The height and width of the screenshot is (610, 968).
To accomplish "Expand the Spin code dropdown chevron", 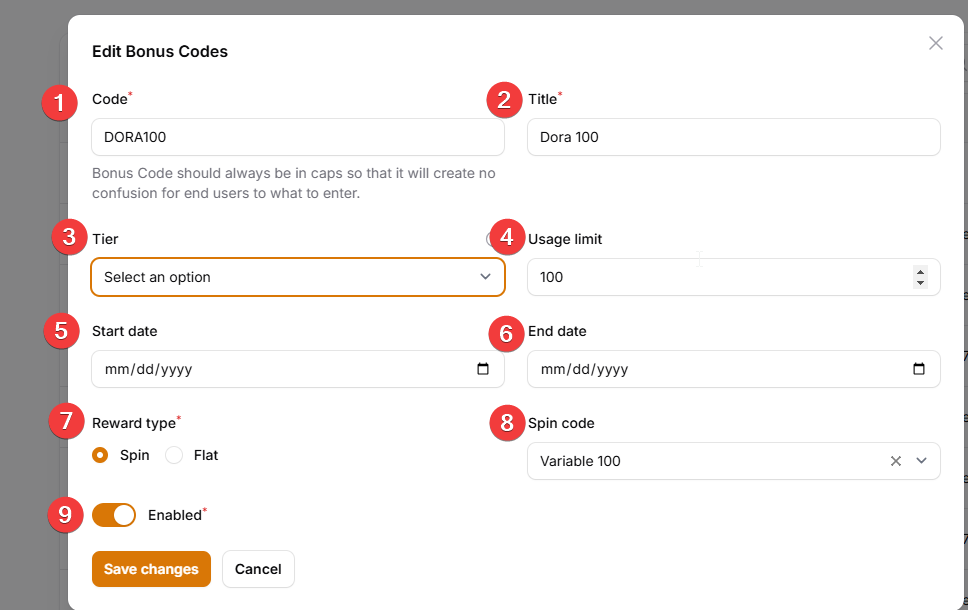I will [x=921, y=461].
